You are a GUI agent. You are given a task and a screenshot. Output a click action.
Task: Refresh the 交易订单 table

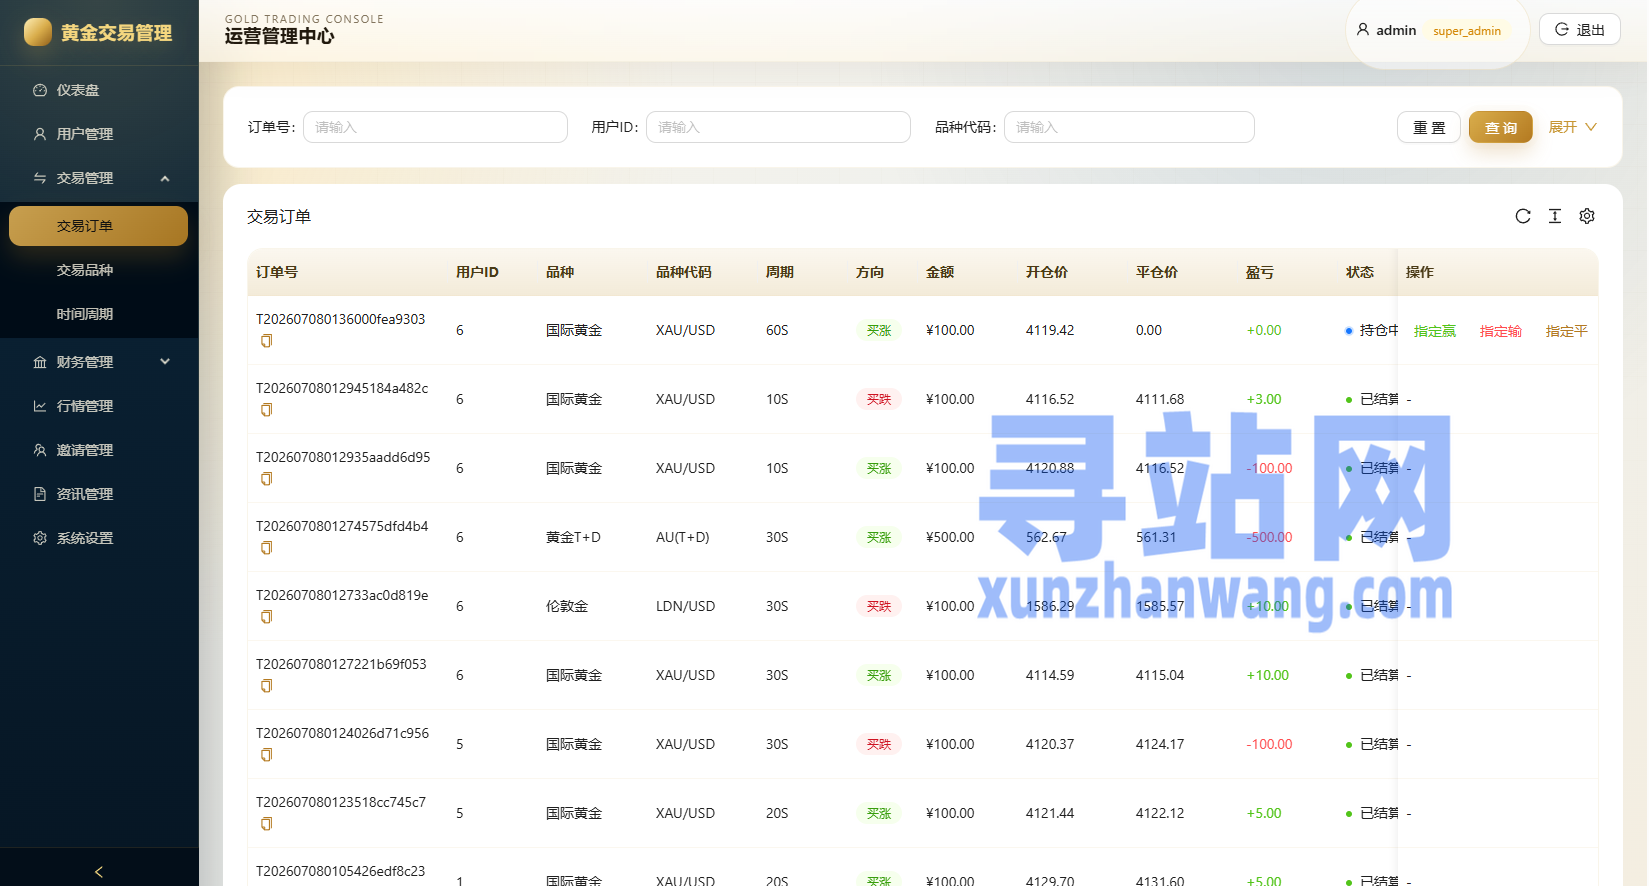1523,216
